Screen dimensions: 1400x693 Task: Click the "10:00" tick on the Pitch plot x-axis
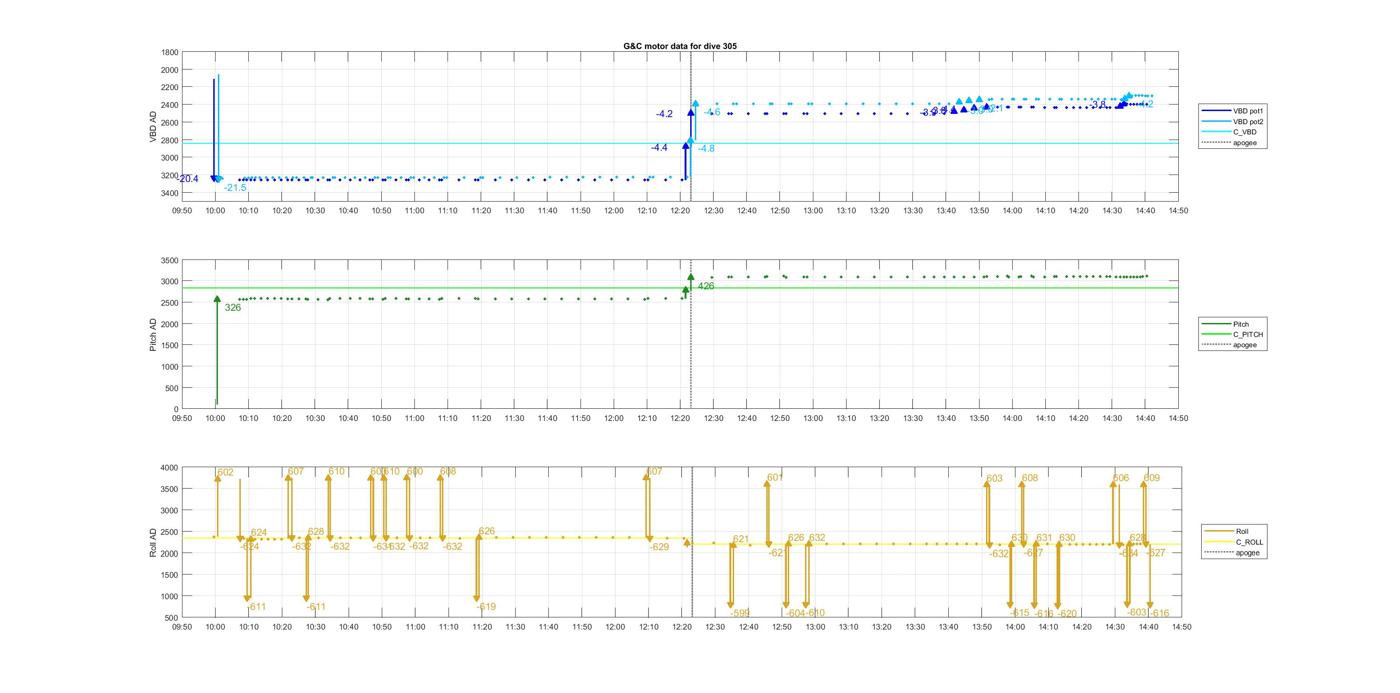[215, 418]
